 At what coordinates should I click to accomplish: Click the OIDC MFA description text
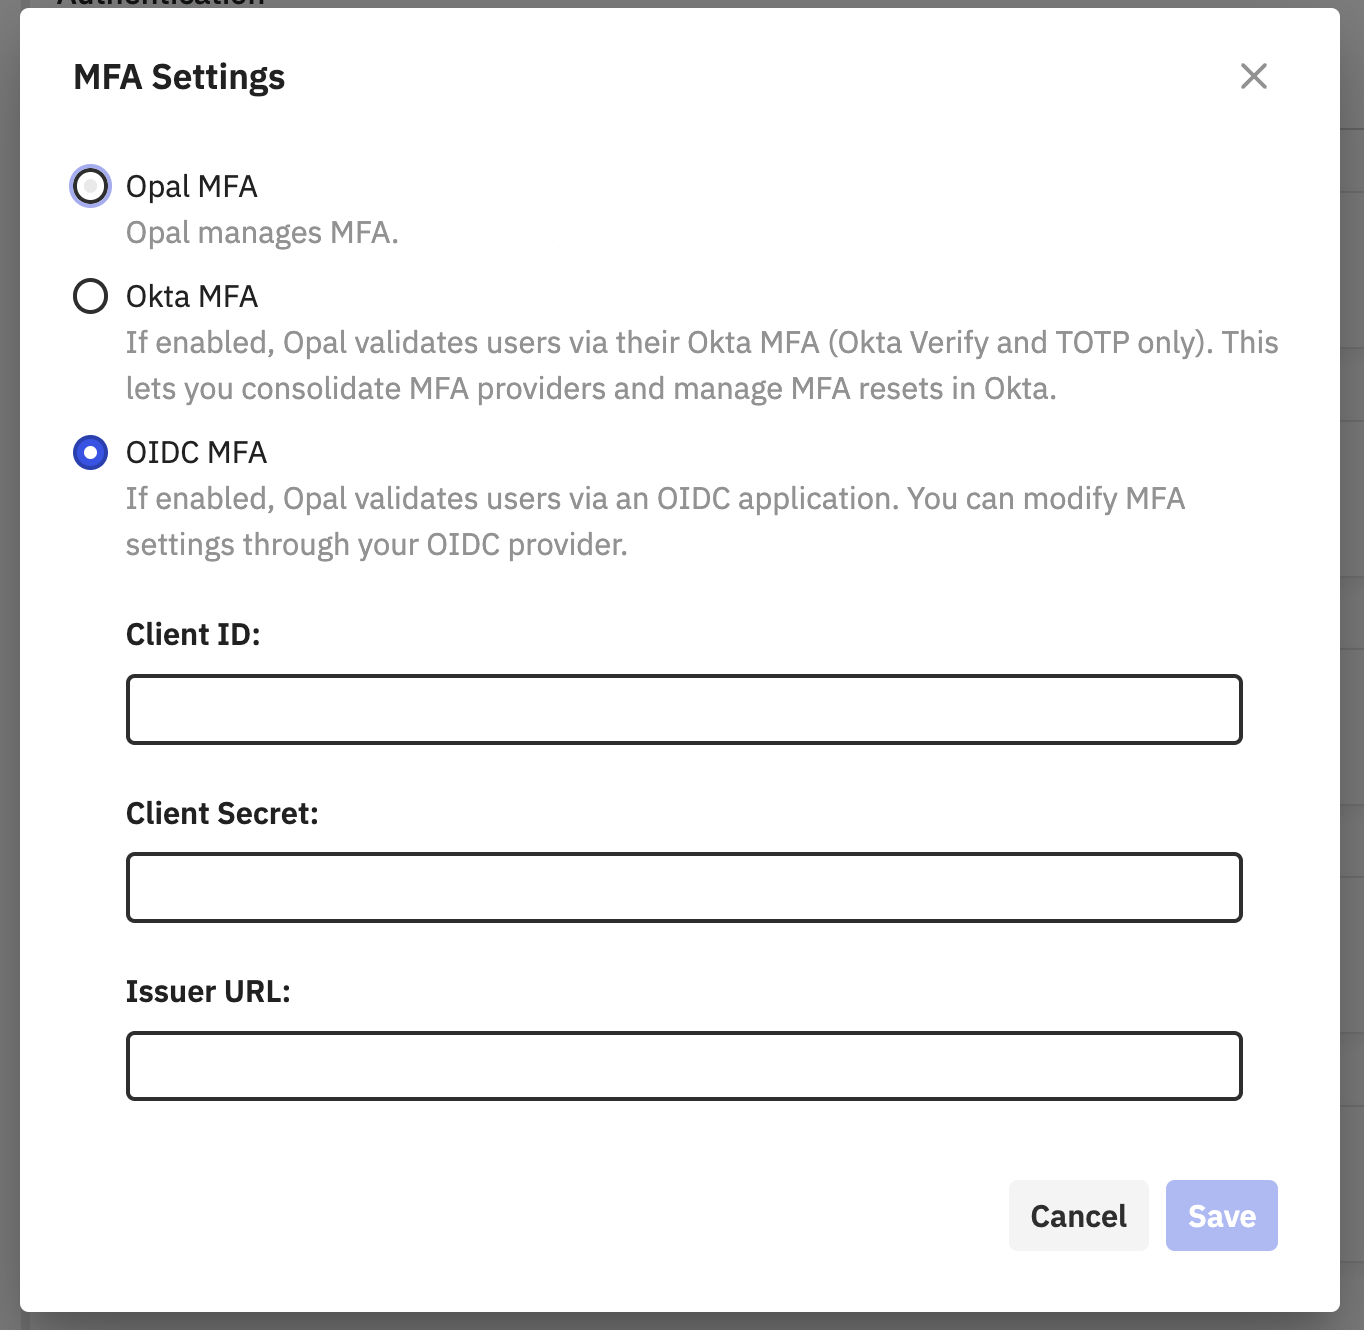coord(655,521)
